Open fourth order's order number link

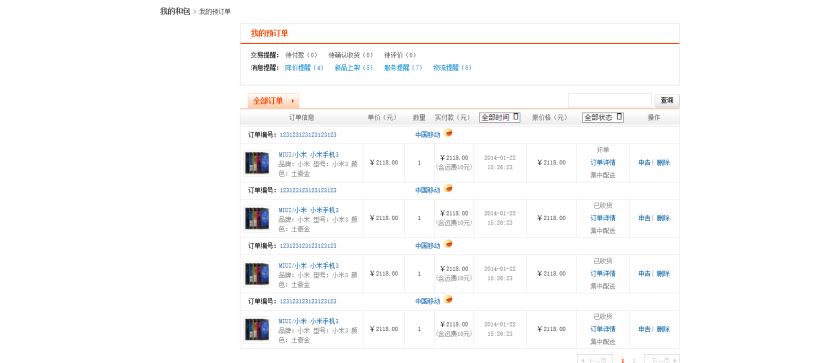pyautogui.click(x=308, y=301)
